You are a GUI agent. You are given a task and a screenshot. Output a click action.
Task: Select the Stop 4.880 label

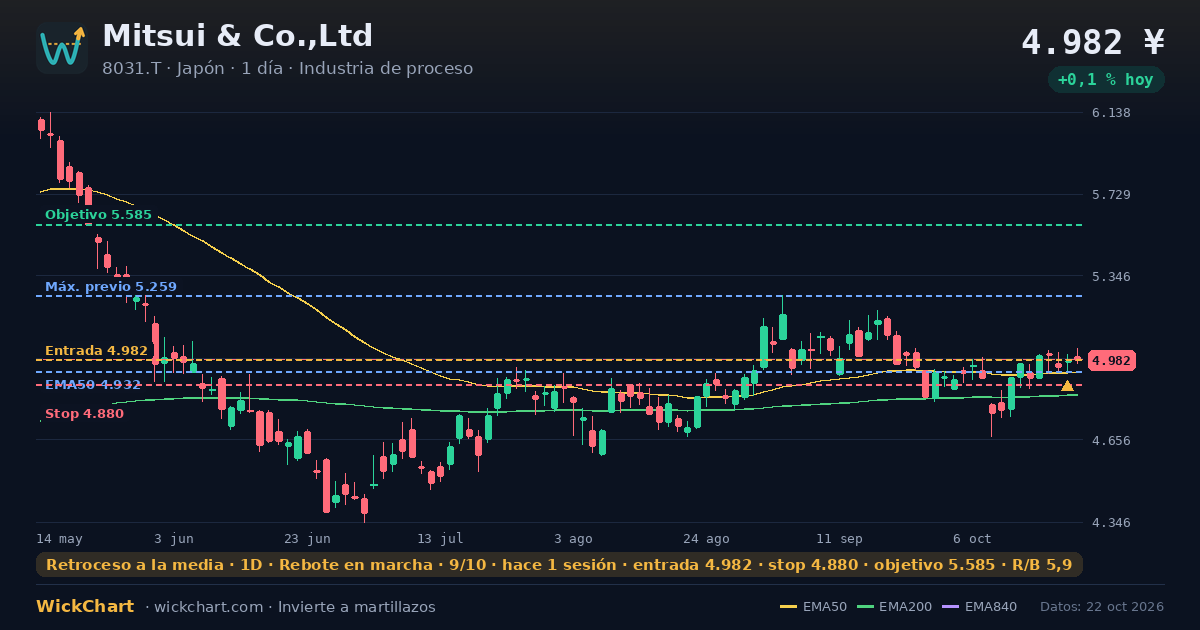pyautogui.click(x=84, y=414)
